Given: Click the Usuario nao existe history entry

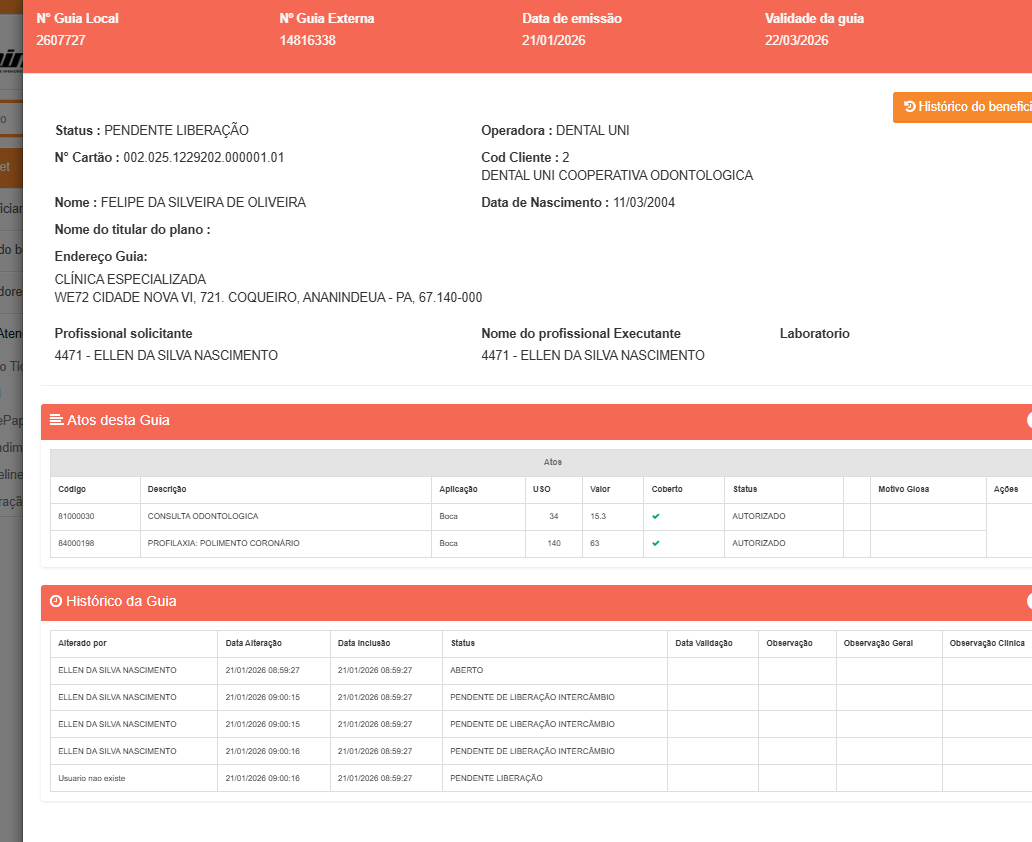Looking at the screenshot, I should 92,778.
